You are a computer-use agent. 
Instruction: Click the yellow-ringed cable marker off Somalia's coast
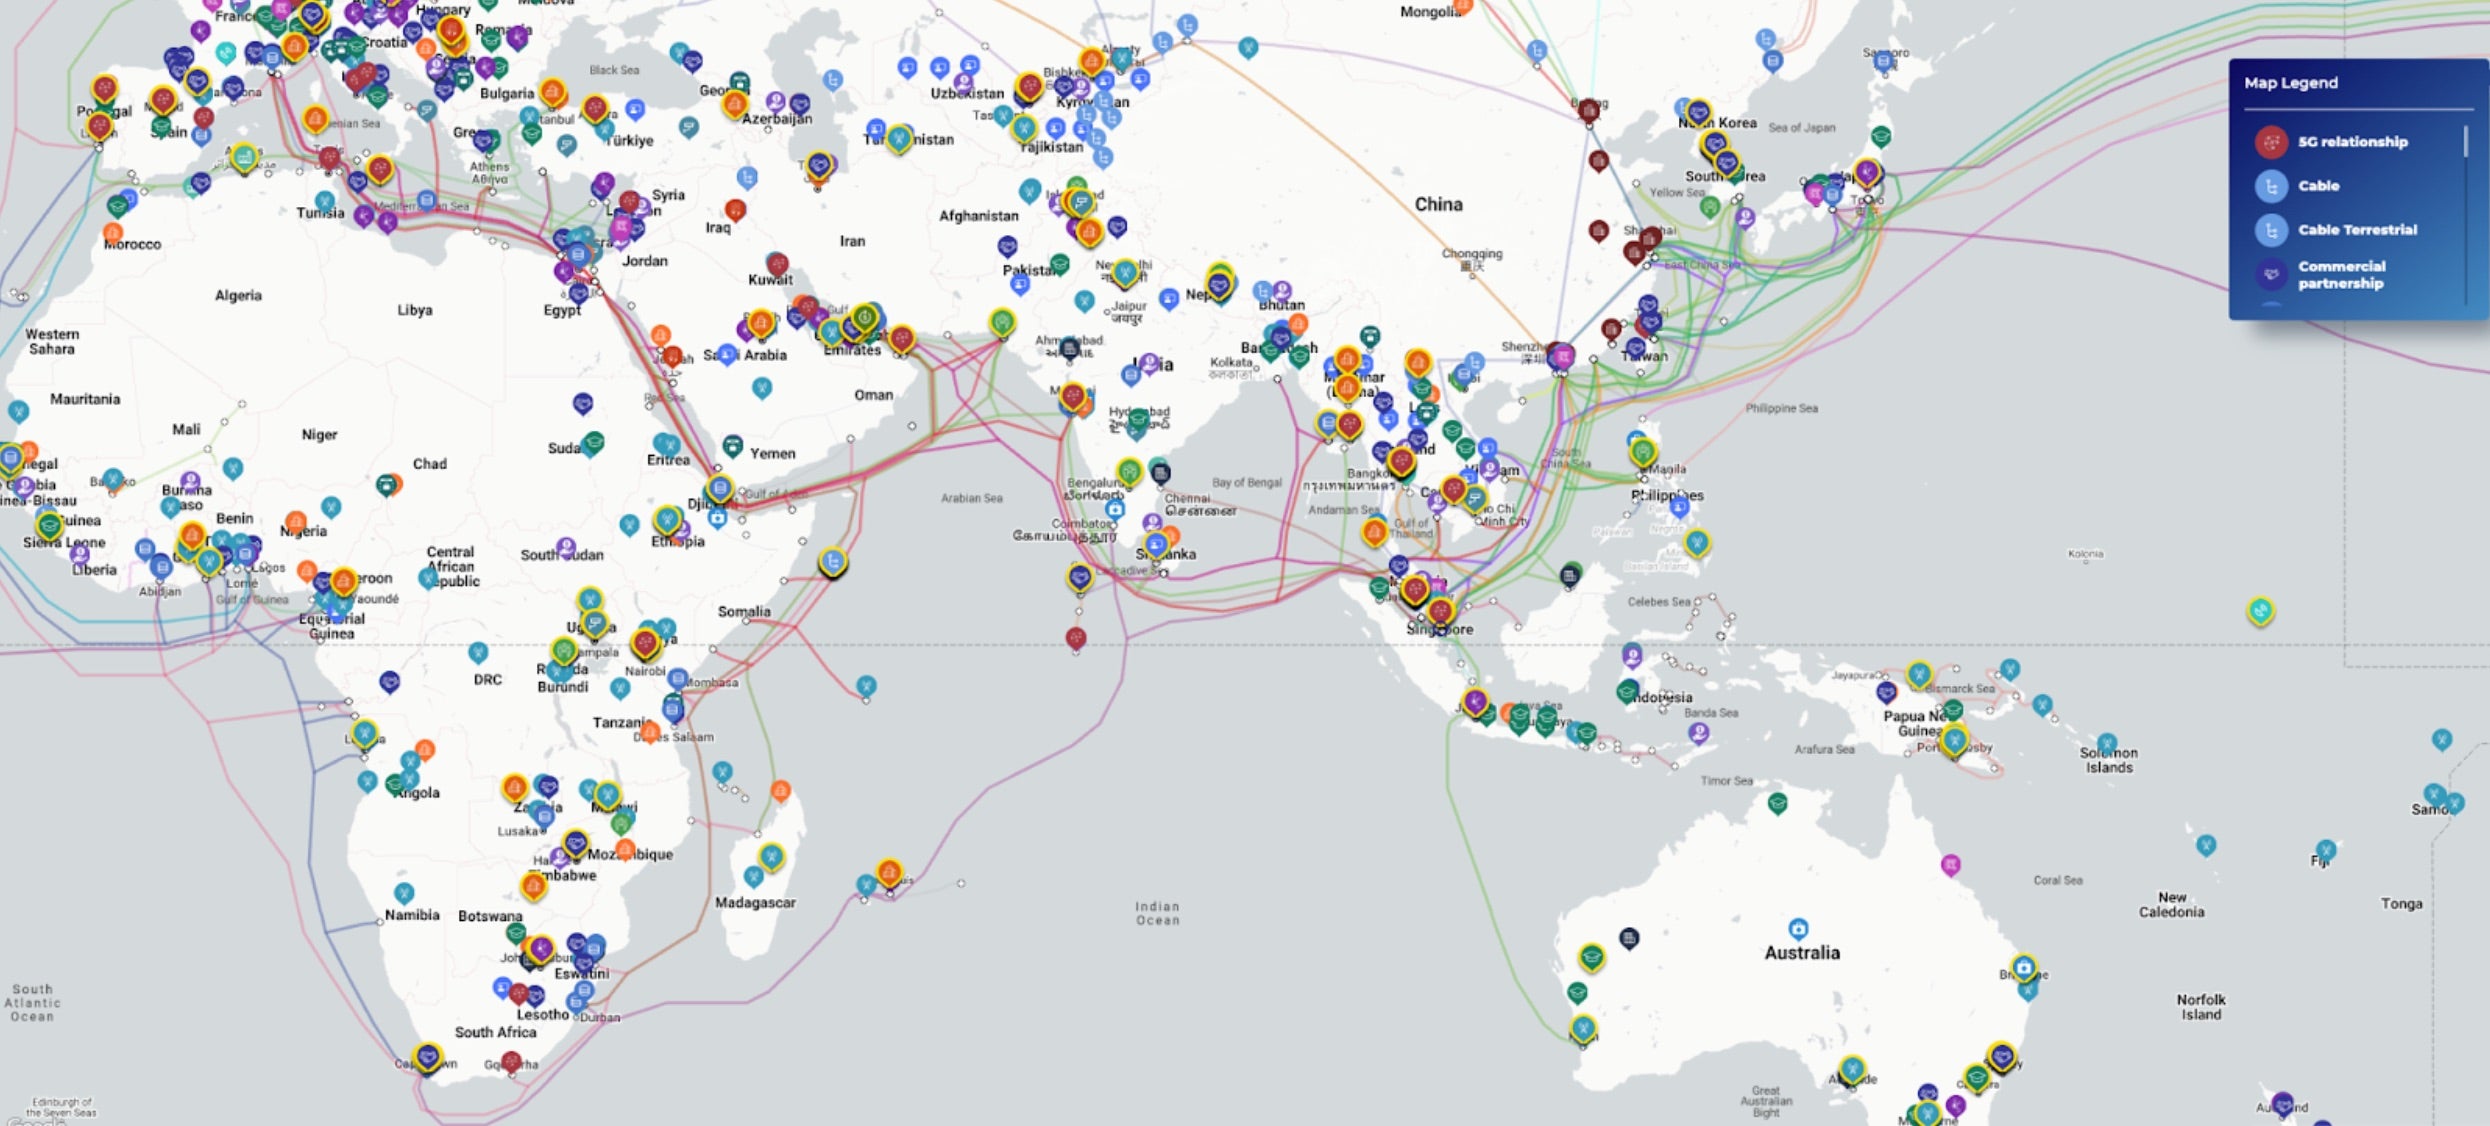click(832, 562)
